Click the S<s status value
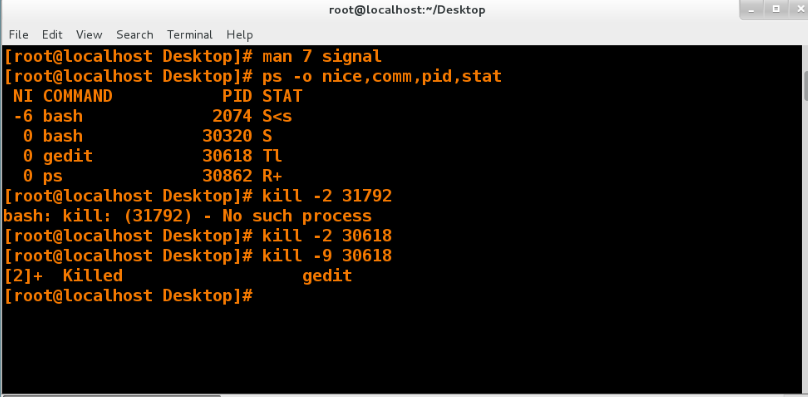Viewport: 808px width, 397px height. (277, 116)
